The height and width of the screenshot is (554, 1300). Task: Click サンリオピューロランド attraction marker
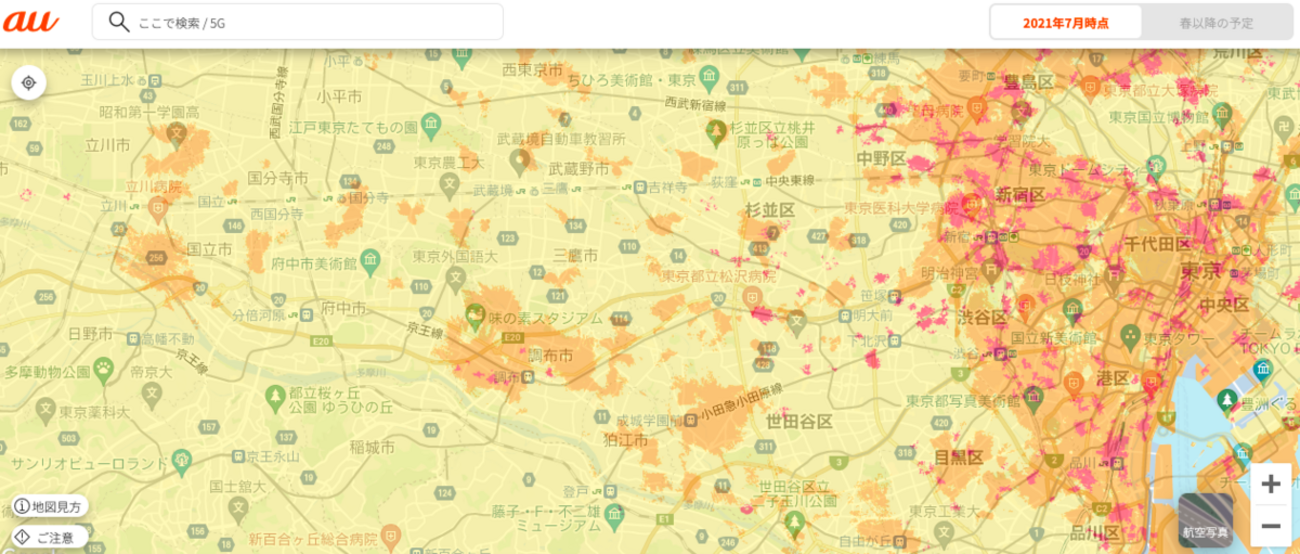(x=181, y=461)
